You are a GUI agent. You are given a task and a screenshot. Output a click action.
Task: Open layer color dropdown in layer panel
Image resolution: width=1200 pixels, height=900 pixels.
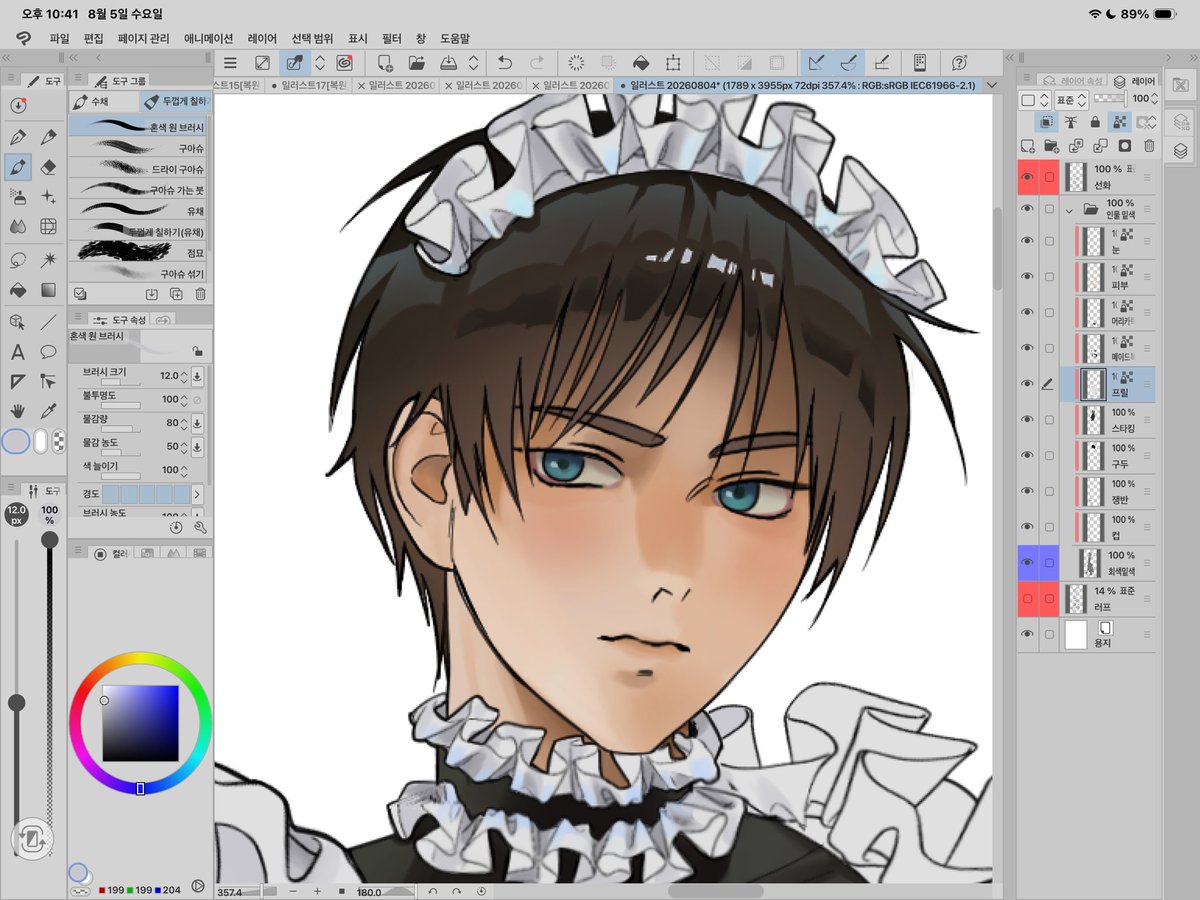1034,100
